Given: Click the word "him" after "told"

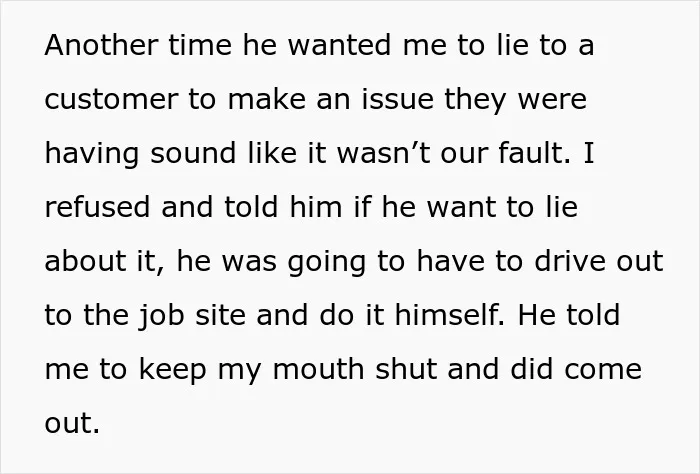Looking at the screenshot, I should click(x=316, y=207).
